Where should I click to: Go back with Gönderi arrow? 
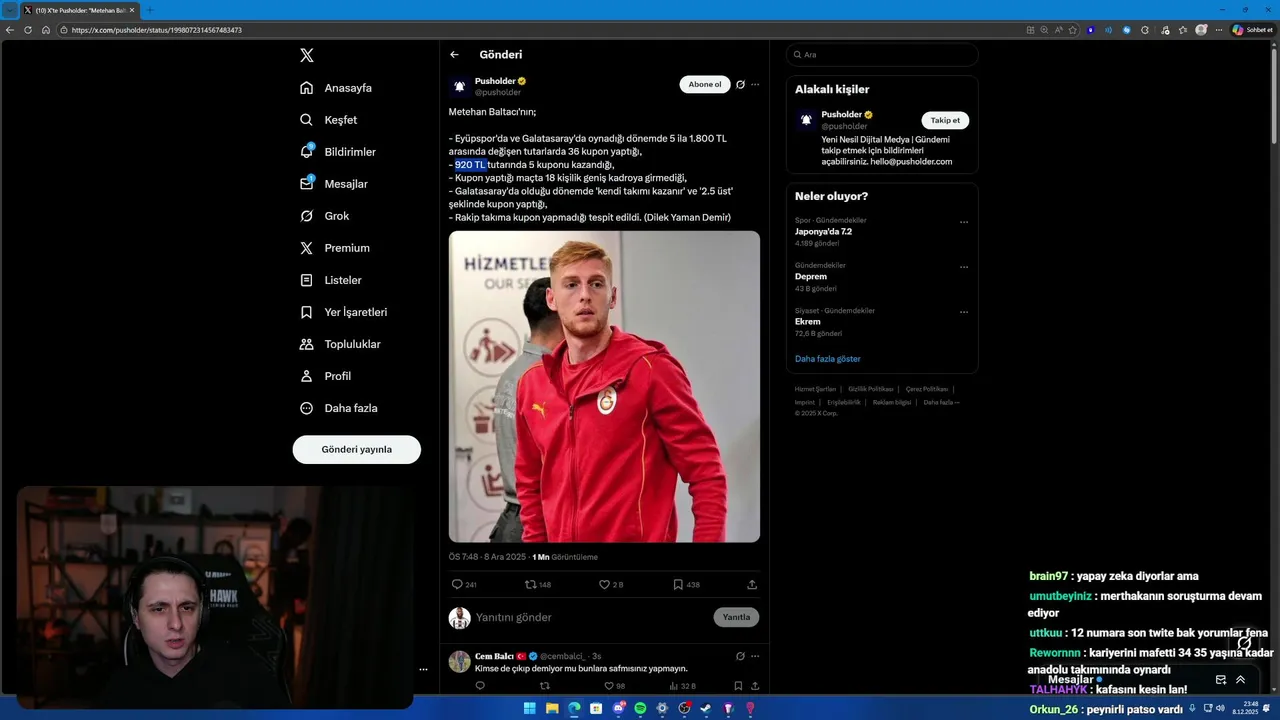tap(454, 55)
